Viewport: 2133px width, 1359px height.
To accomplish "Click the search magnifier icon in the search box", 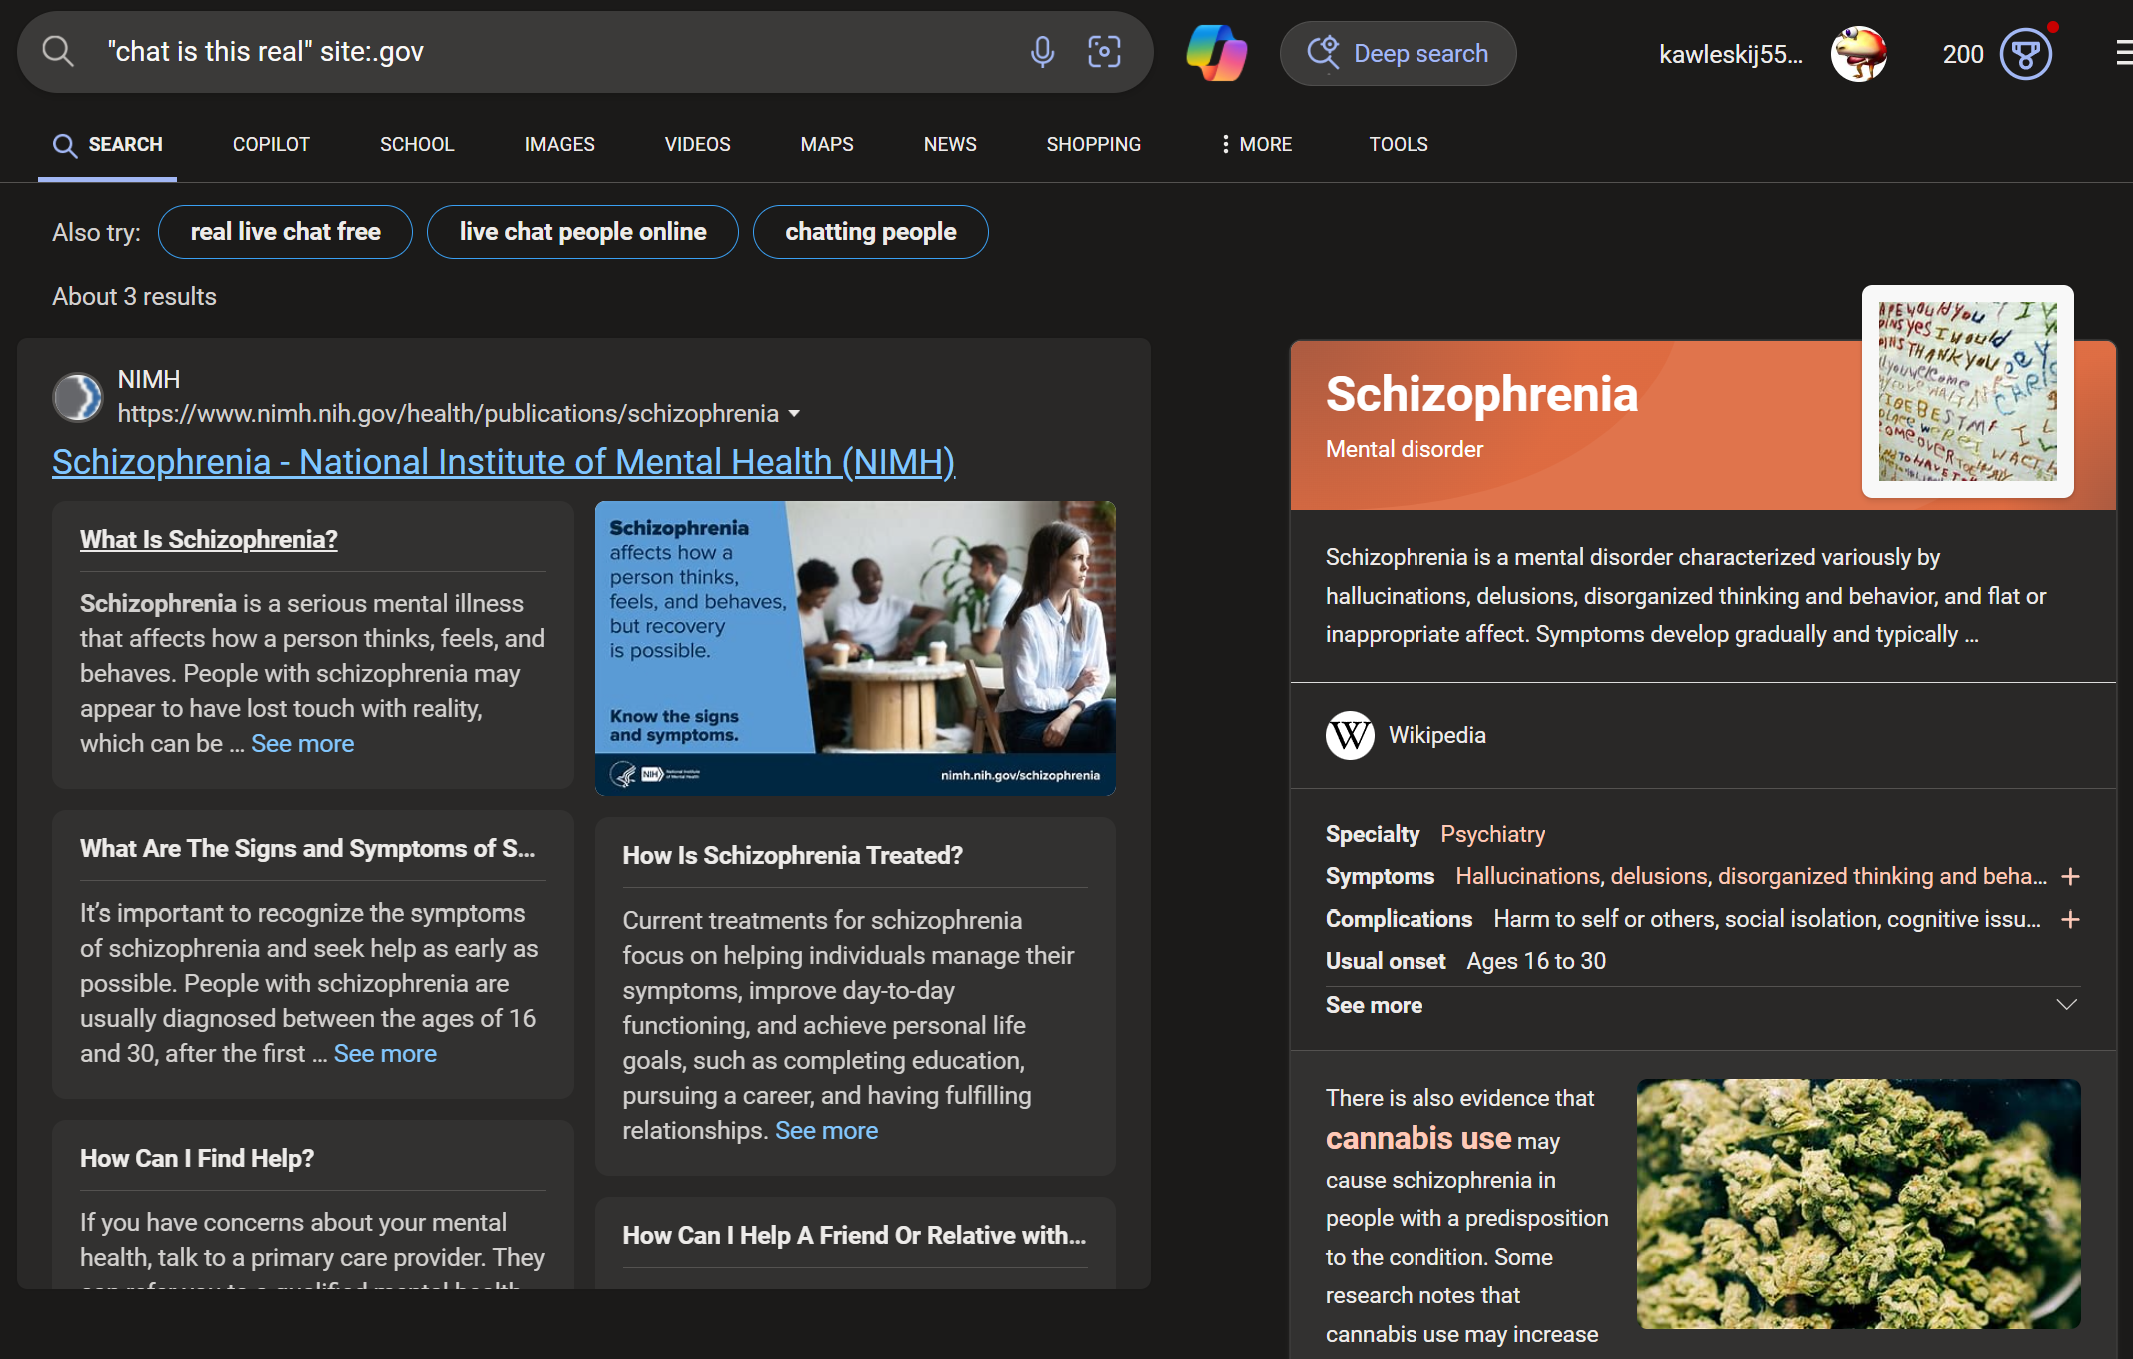I will pos(58,52).
